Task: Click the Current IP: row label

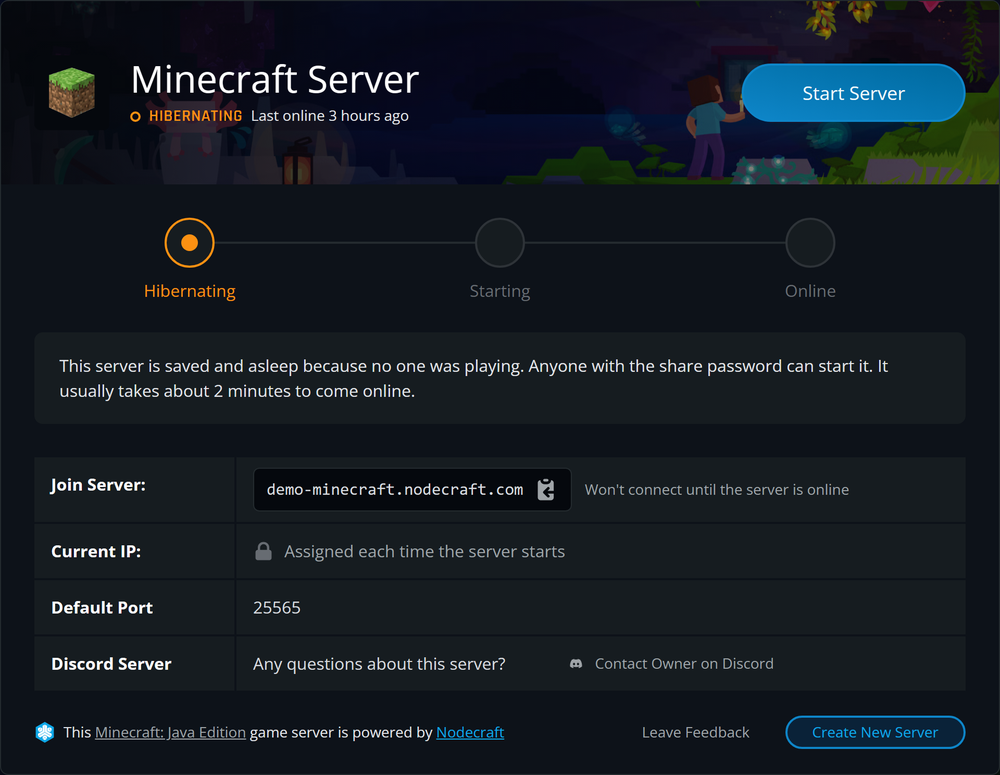Action: tap(96, 551)
